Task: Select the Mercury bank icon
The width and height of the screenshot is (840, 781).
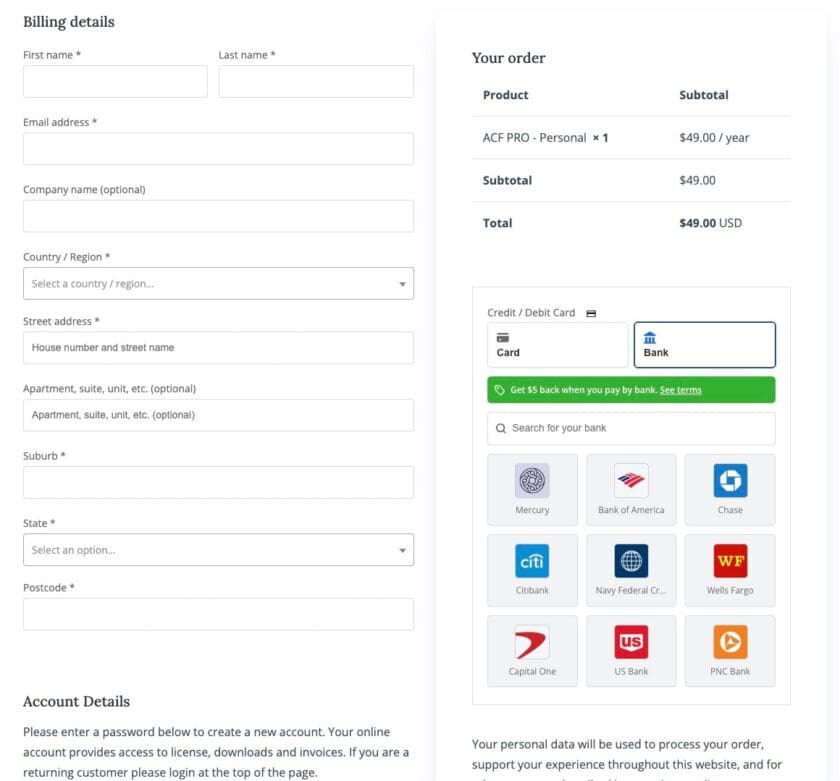Action: (532, 481)
